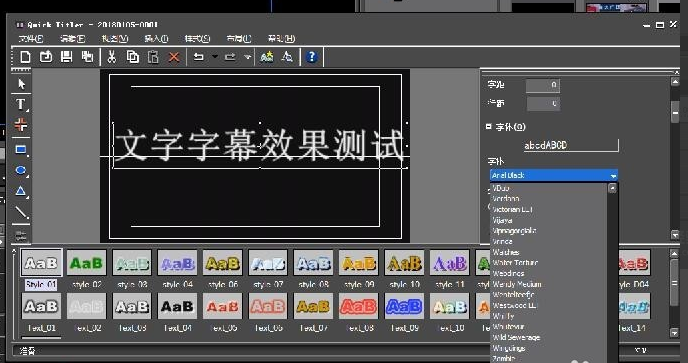The height and width of the screenshot is (363, 688).
Task: Click the blue question-mark Help icon
Action: tap(312, 57)
